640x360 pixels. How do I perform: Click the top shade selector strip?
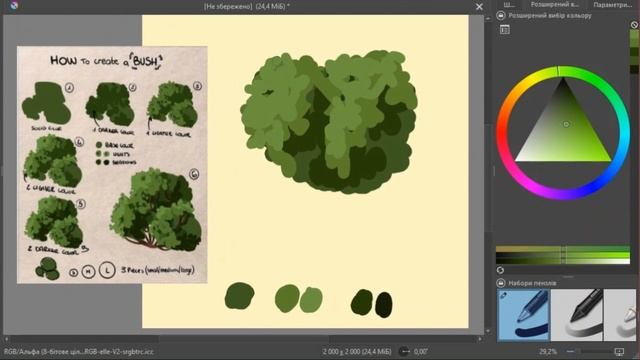click(x=563, y=249)
